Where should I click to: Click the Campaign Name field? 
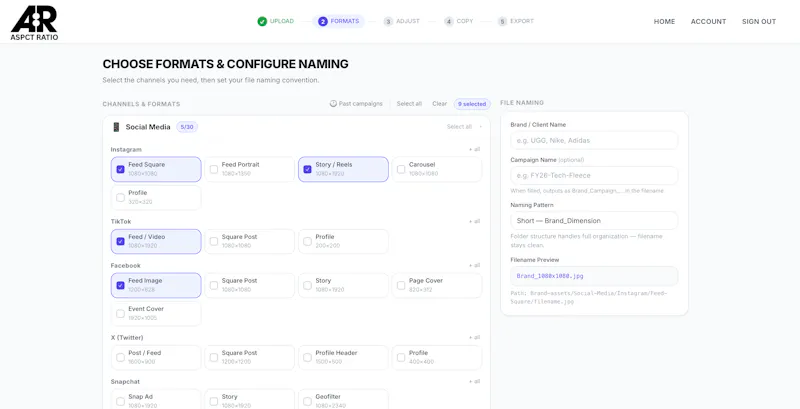(594, 175)
